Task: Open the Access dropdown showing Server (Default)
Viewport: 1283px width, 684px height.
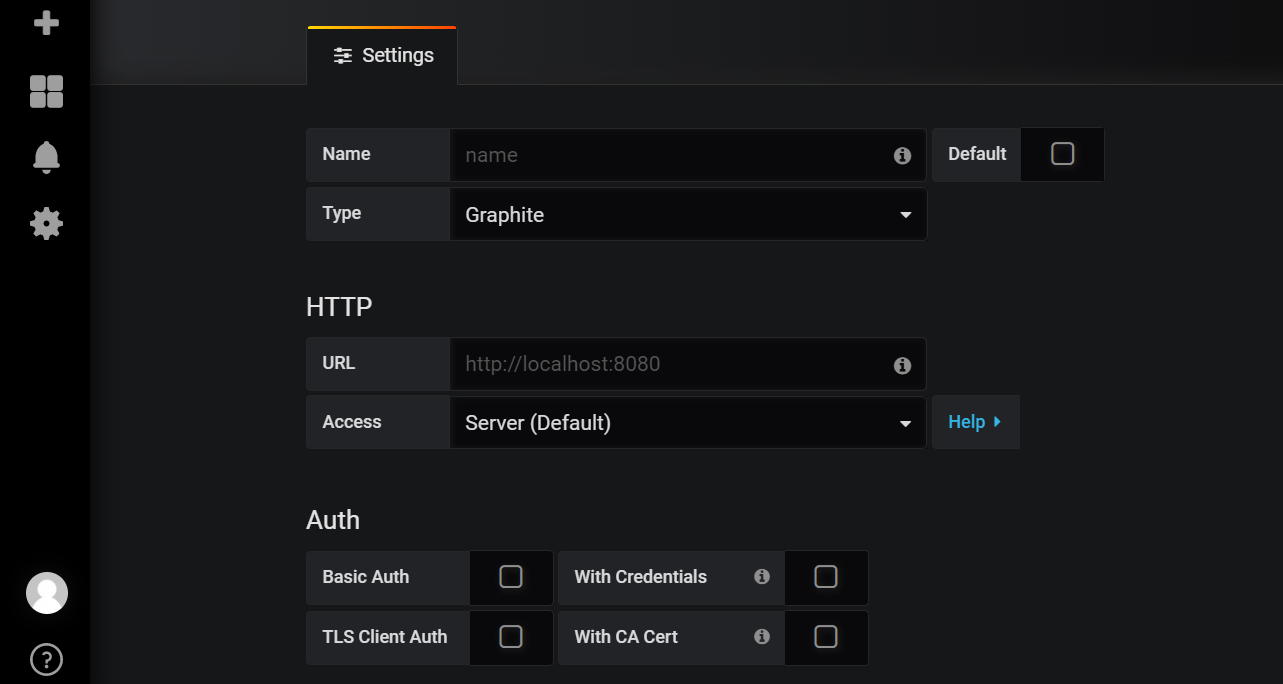Action: point(688,423)
